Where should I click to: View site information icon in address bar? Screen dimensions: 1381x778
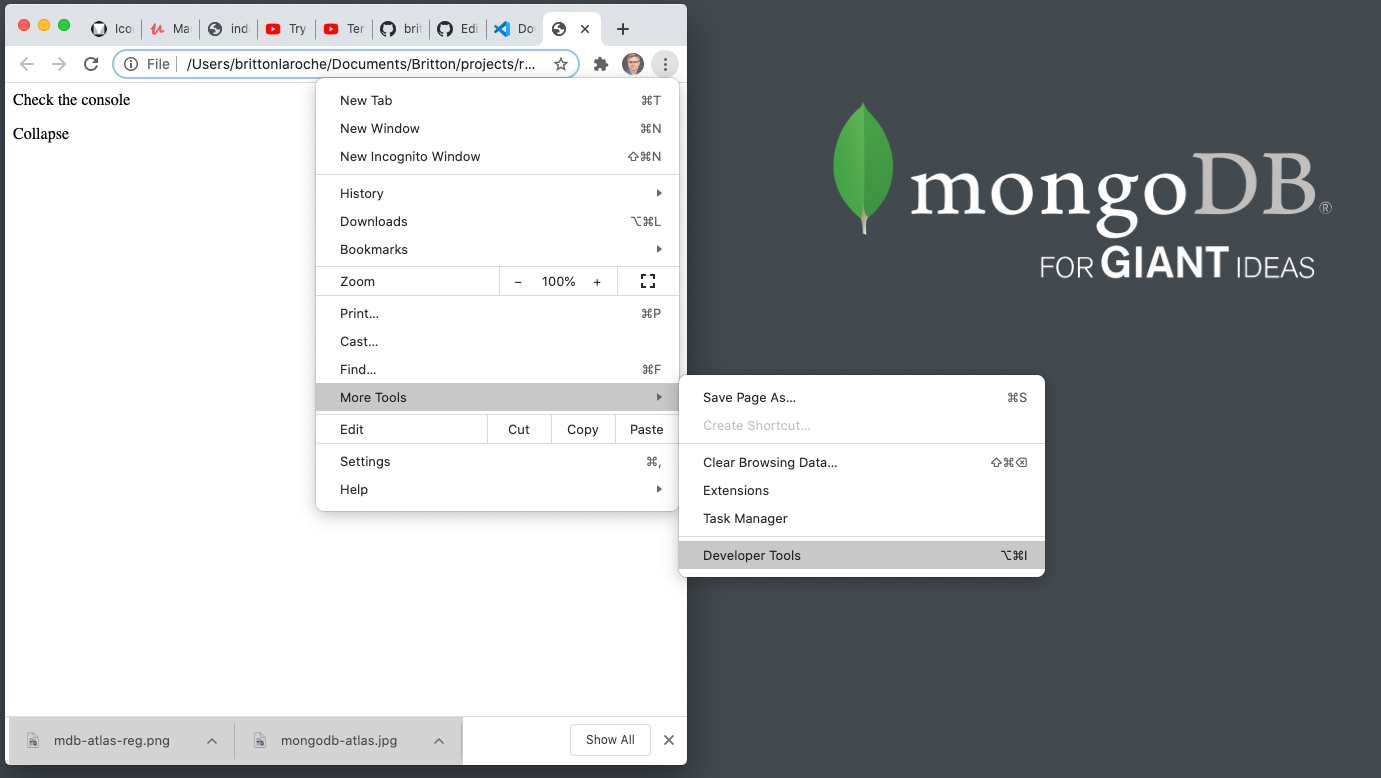tap(131, 64)
